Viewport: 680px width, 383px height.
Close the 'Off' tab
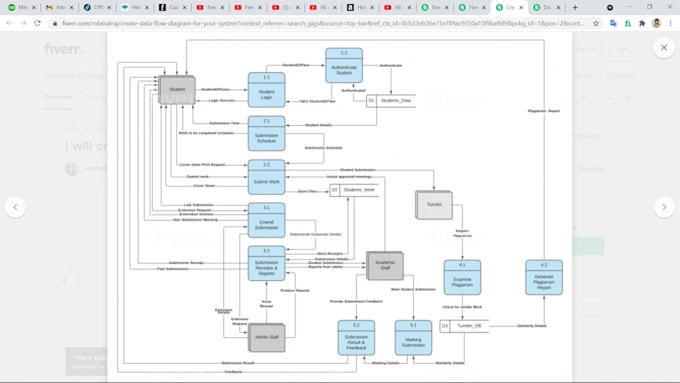(x=109, y=7)
